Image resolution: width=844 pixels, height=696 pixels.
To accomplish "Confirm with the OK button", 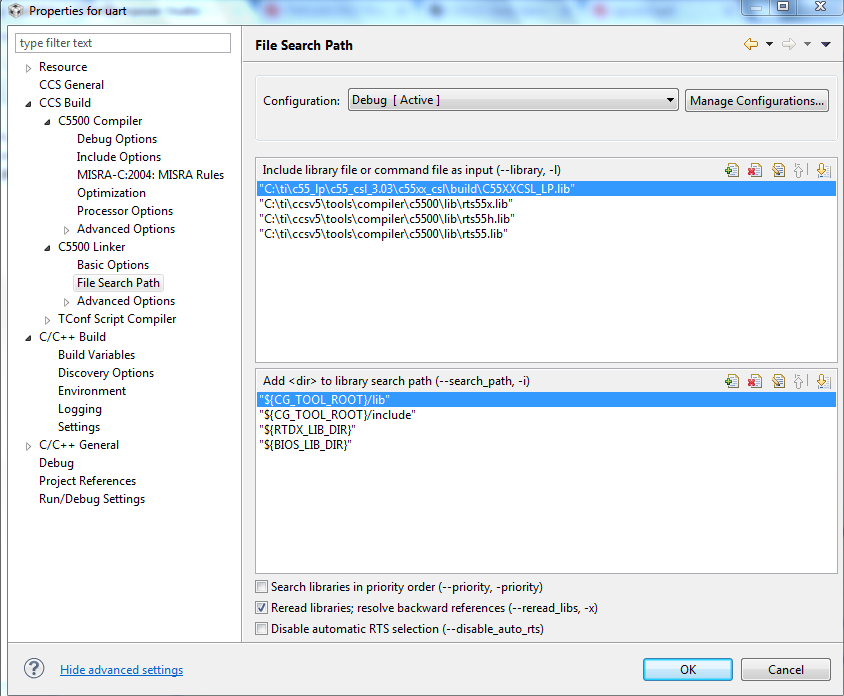I will coord(687,669).
